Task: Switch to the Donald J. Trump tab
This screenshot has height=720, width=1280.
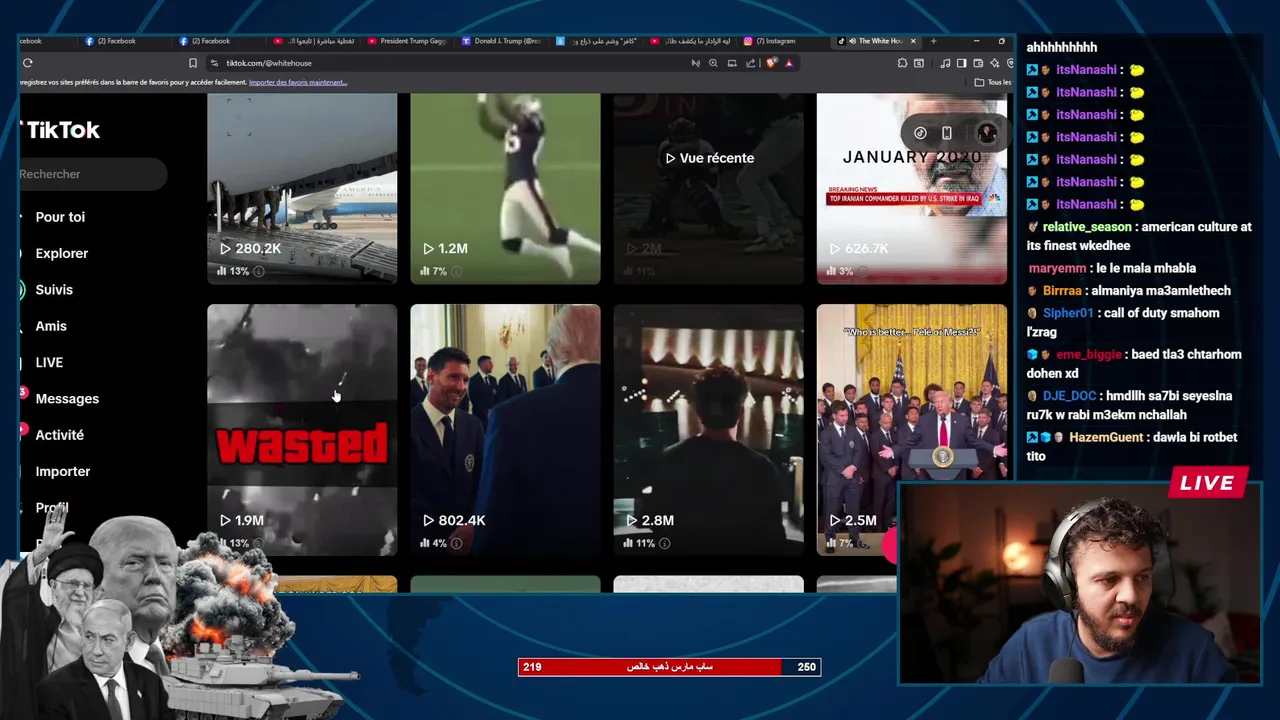Action: pyautogui.click(x=502, y=41)
